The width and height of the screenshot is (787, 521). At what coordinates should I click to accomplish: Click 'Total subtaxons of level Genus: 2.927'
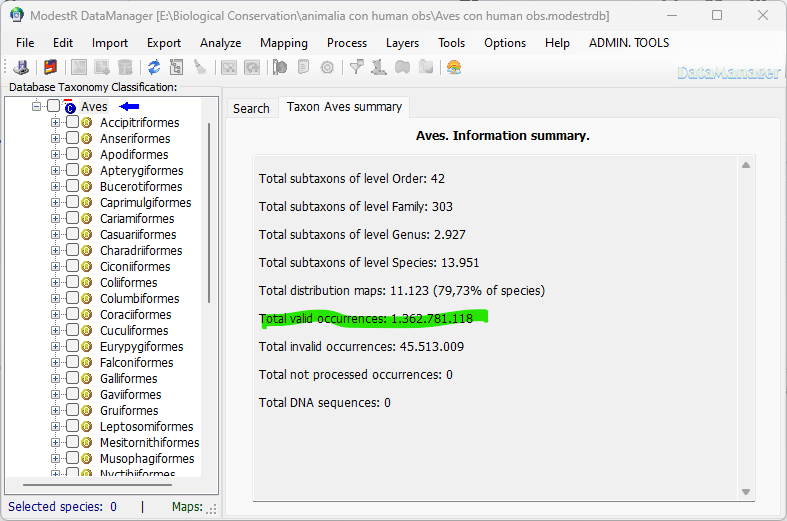[x=362, y=234]
